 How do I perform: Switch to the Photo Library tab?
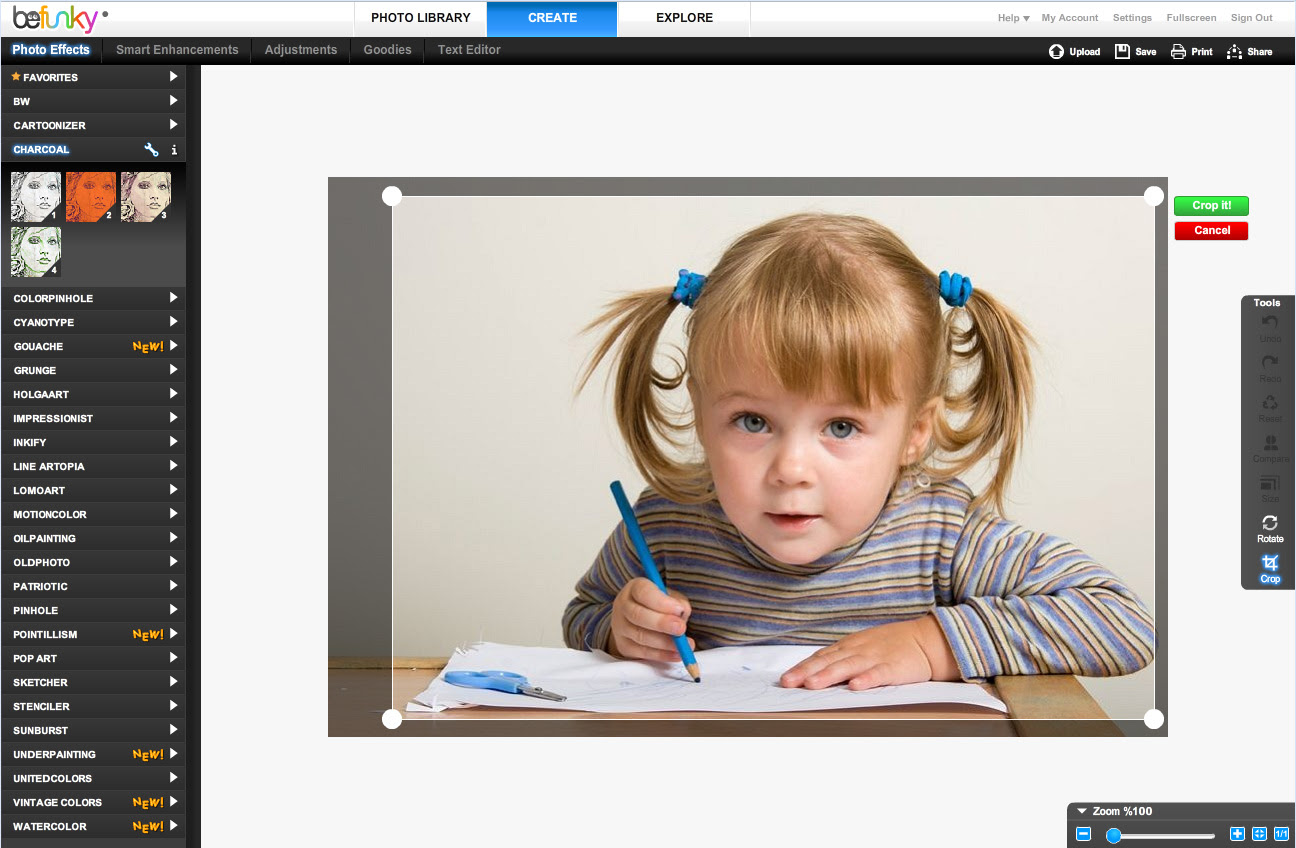click(420, 18)
